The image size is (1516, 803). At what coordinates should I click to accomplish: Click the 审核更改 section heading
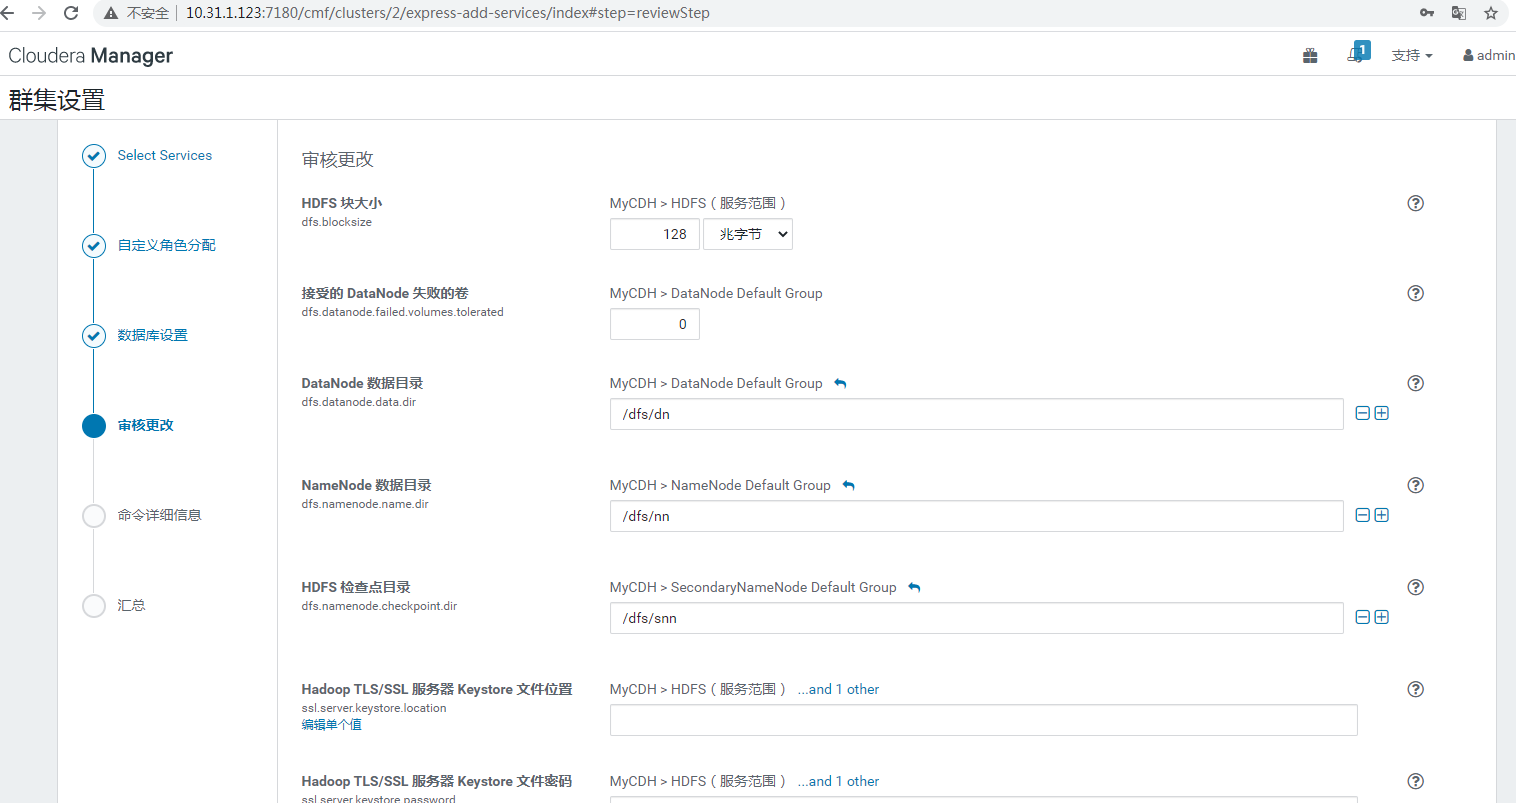[x=338, y=159]
